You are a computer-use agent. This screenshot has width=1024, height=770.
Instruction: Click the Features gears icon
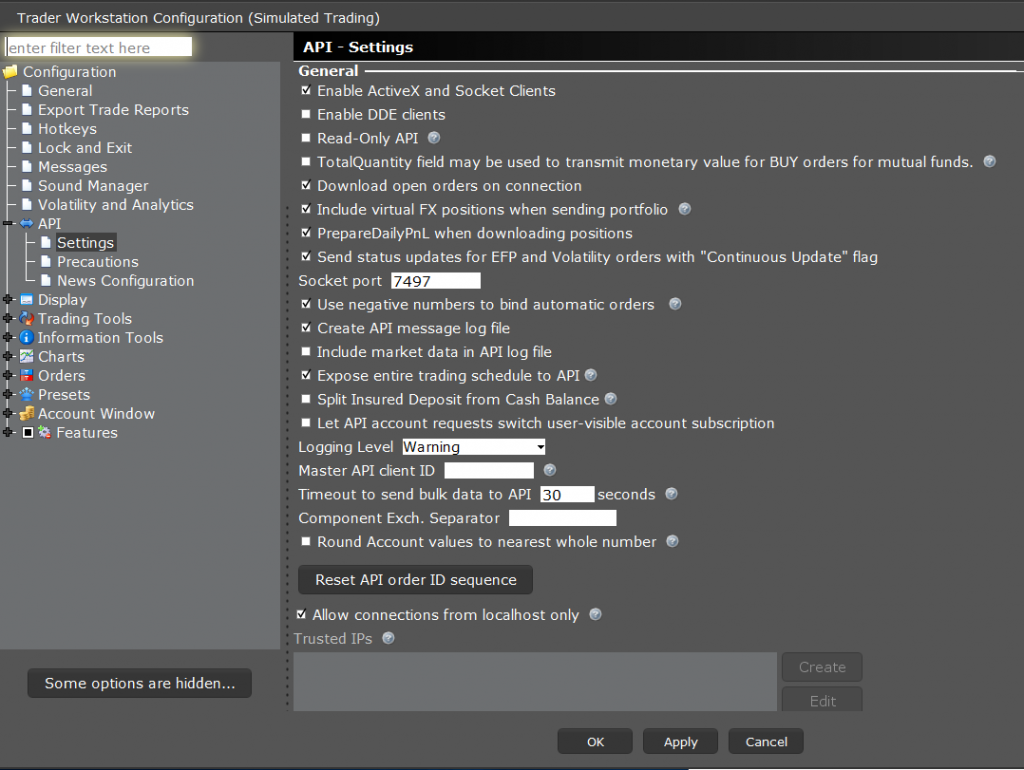tap(44, 432)
